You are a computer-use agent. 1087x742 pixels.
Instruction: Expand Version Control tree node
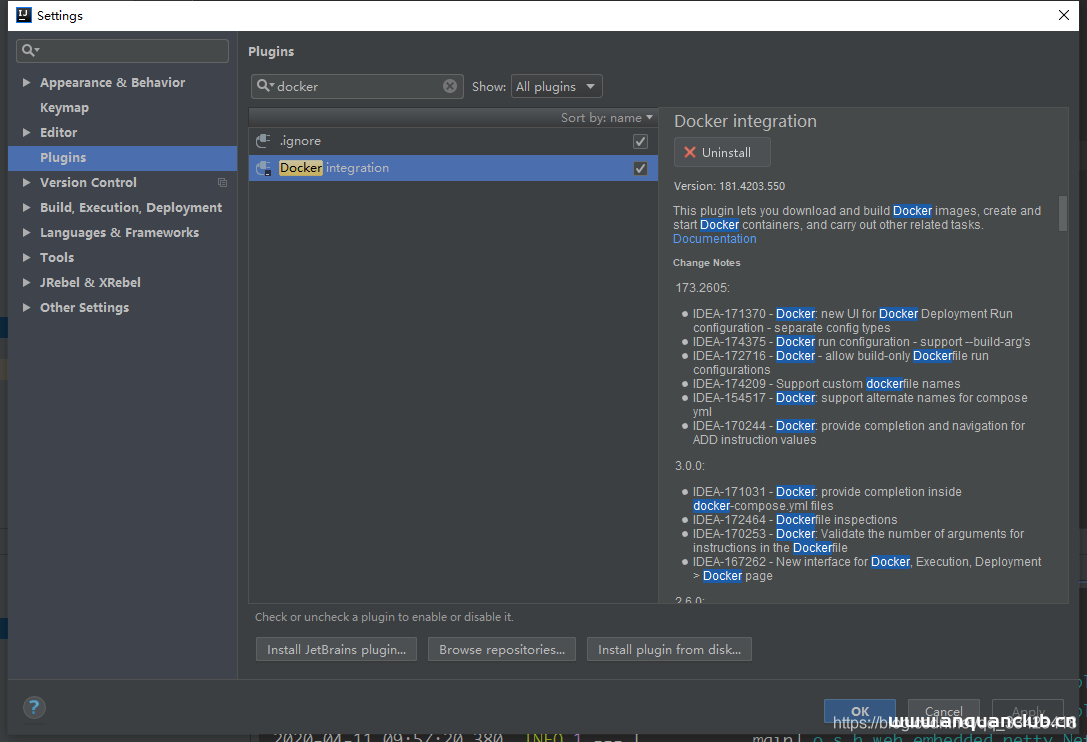tap(26, 182)
